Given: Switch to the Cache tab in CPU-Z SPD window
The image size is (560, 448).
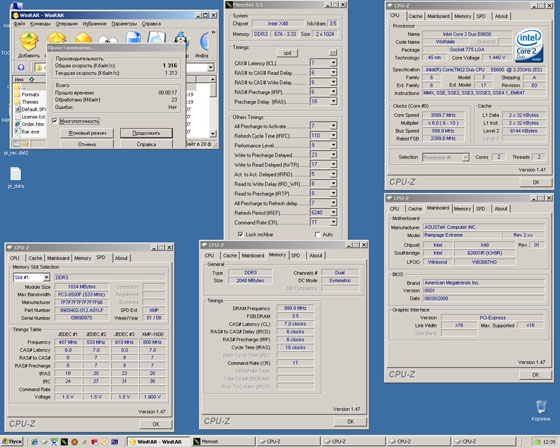Looking at the screenshot, I should tap(35, 258).
